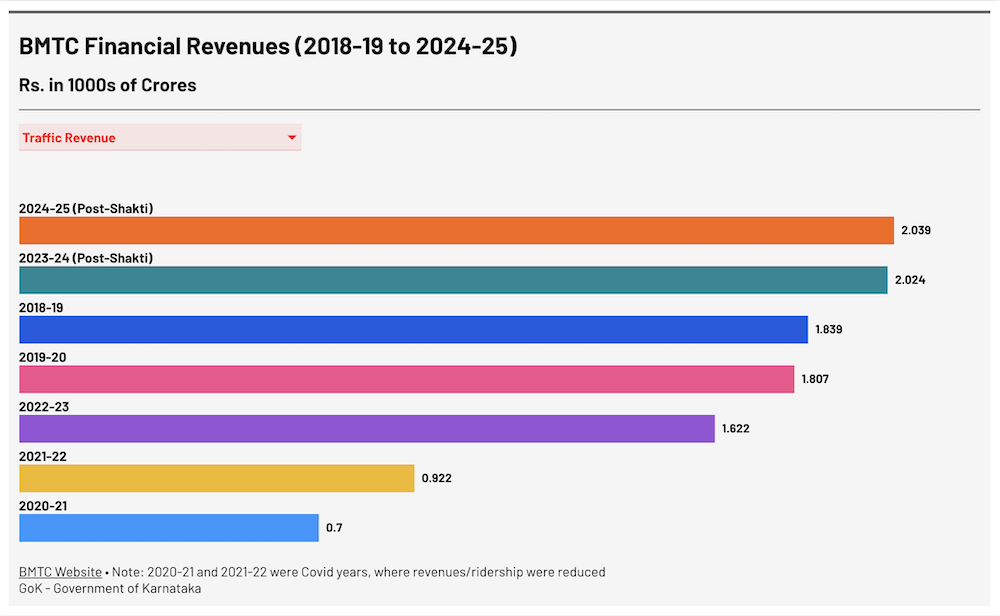Click the teal 2023-24 bar

[453, 280]
